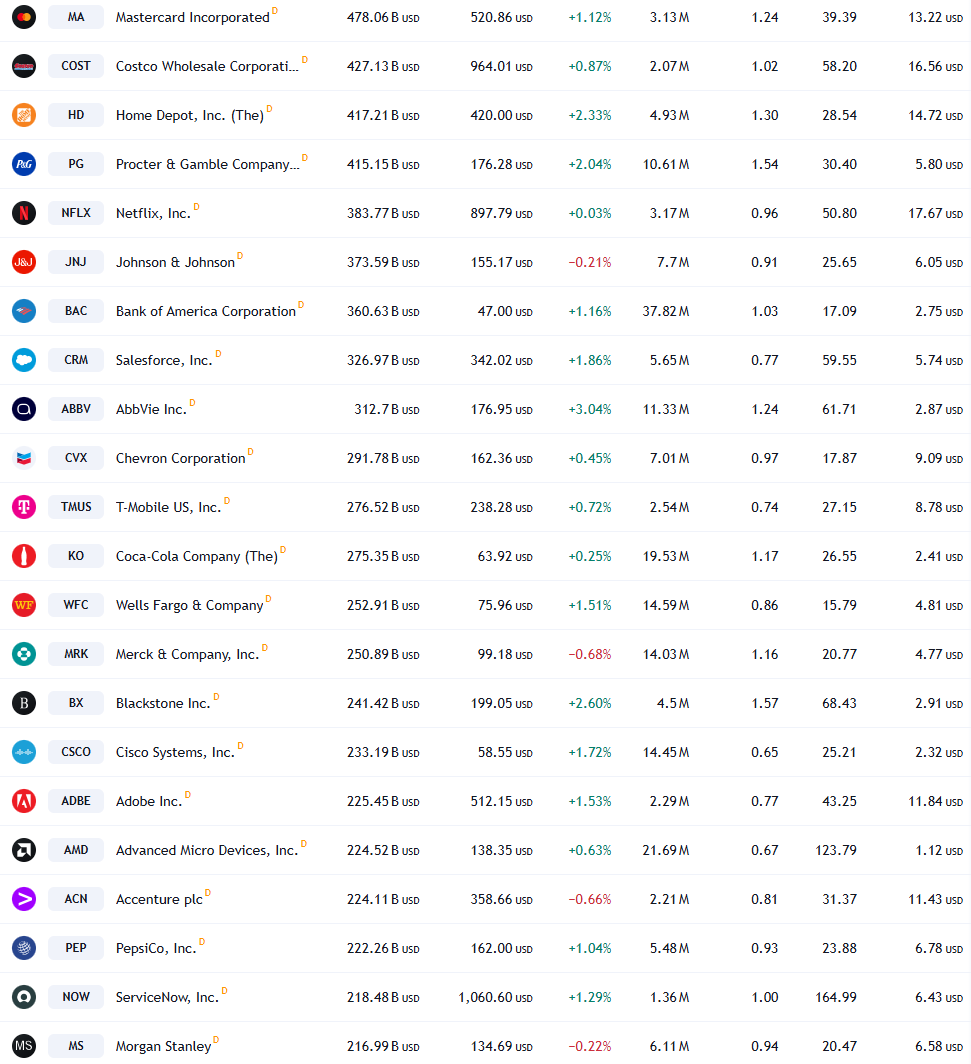Click the Procter & Gamble logo icon
Image resolution: width=971 pixels, height=1064 pixels.
(24, 164)
